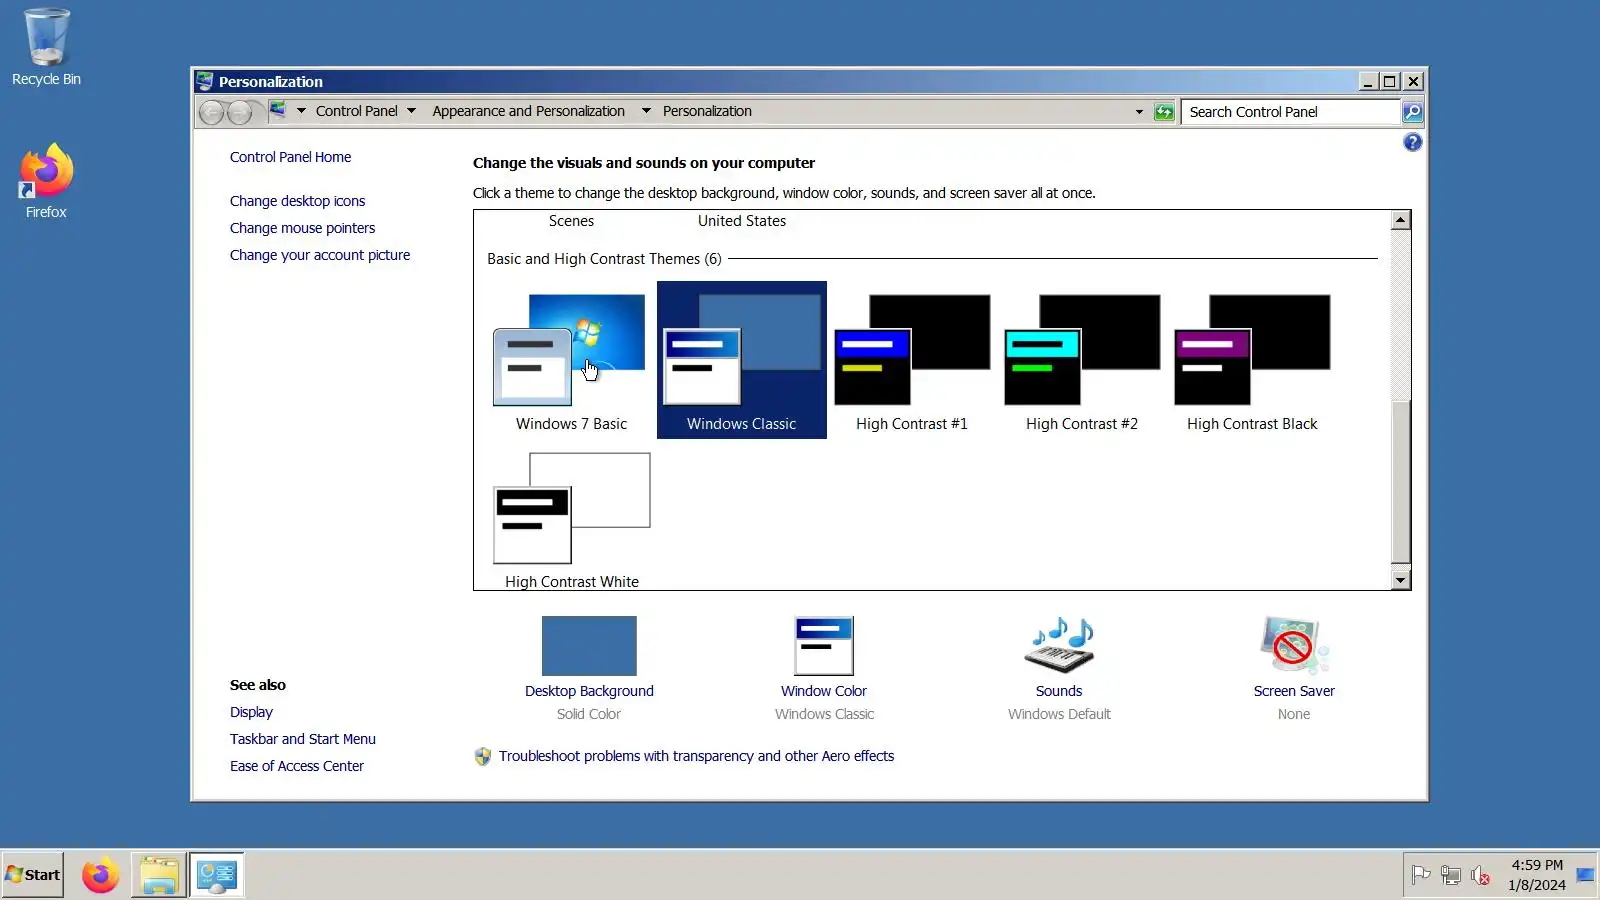Select the Windows Classic theme
Viewport: 1600px width, 900px height.
coord(742,361)
